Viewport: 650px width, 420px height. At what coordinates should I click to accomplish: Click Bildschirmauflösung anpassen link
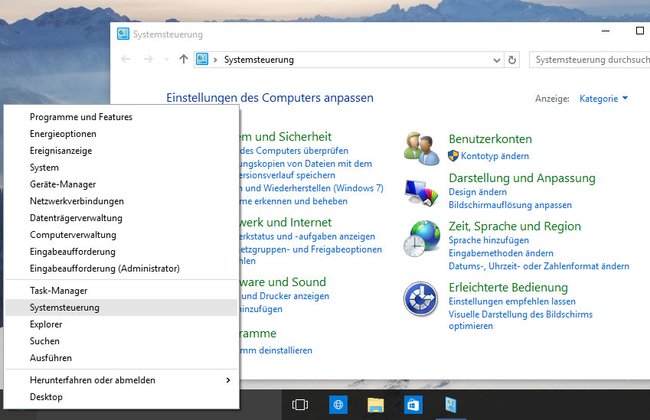[x=510, y=205]
